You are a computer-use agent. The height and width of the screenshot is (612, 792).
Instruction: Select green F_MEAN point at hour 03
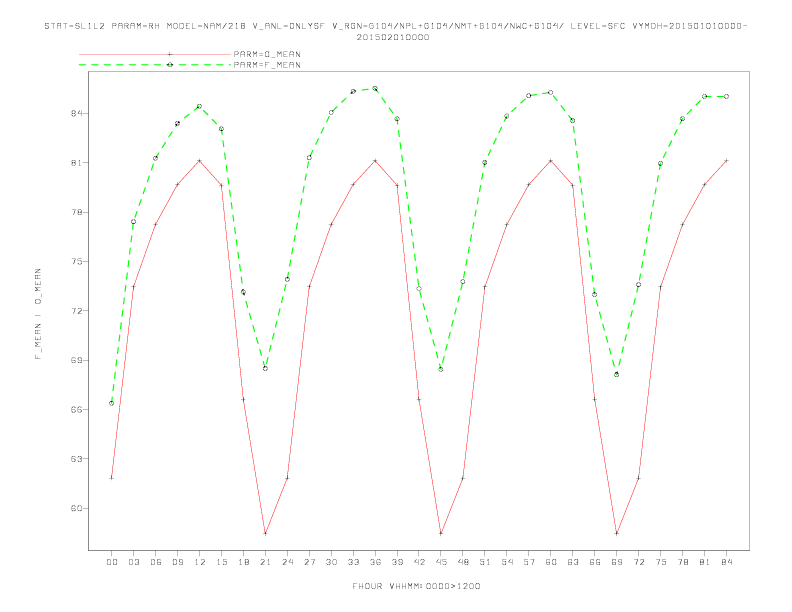(133, 222)
